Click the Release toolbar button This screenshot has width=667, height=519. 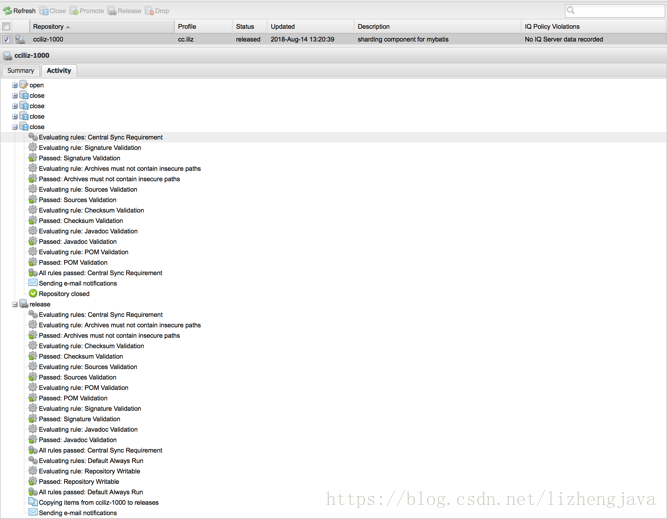pyautogui.click(x=124, y=11)
